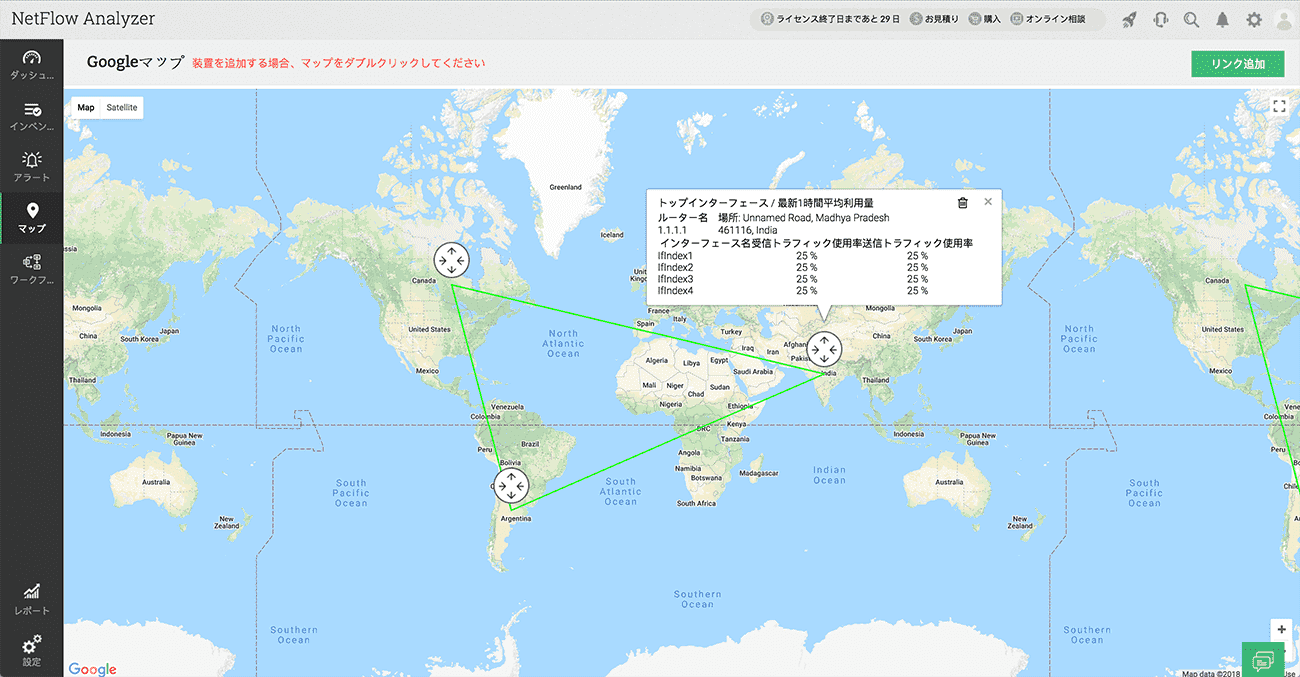Viewport: 1300px width, 677px height.
Task: Expand the router marker over India
Action: click(824, 349)
